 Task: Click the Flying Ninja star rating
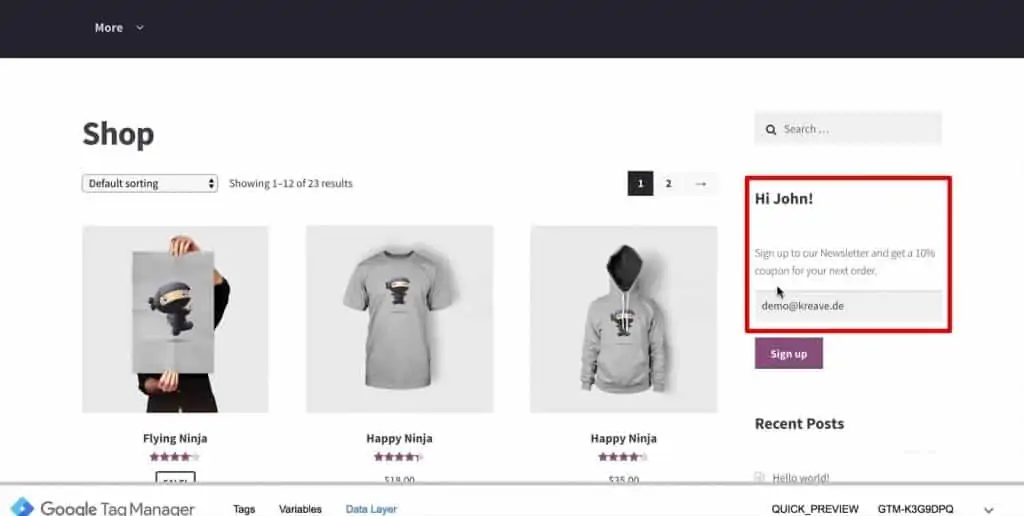[175, 457]
